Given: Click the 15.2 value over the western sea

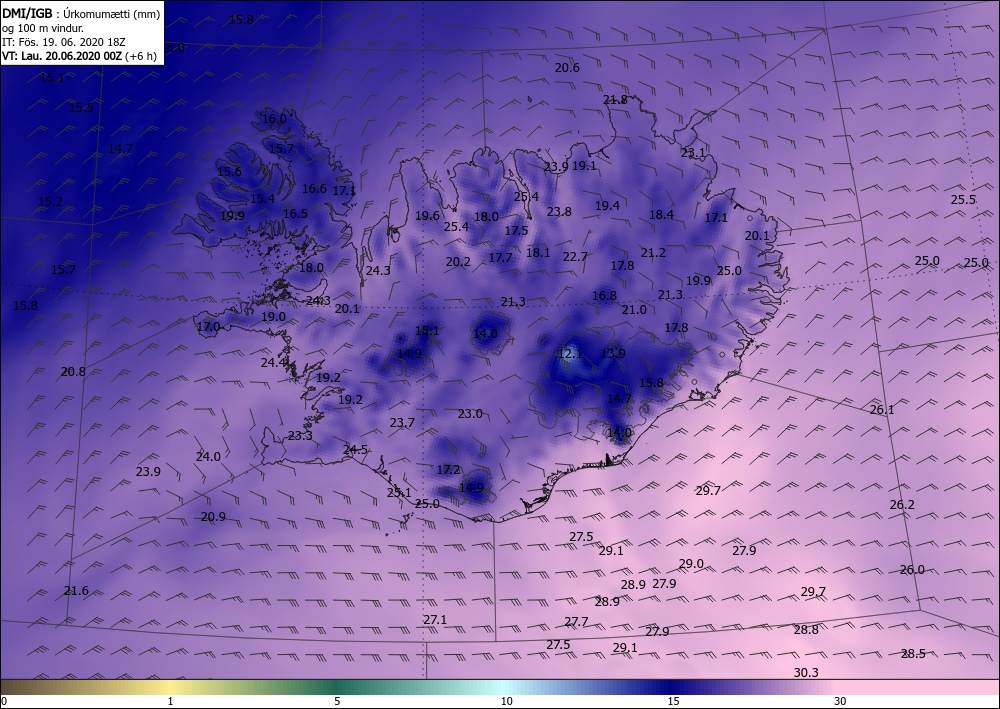Looking at the screenshot, I should point(50,201).
